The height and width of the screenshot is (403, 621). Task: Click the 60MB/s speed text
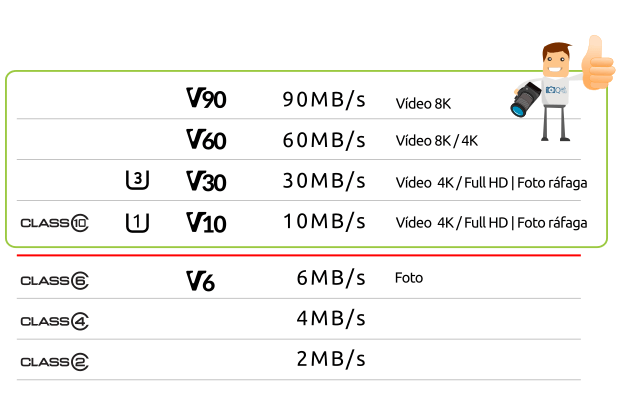click(324, 140)
